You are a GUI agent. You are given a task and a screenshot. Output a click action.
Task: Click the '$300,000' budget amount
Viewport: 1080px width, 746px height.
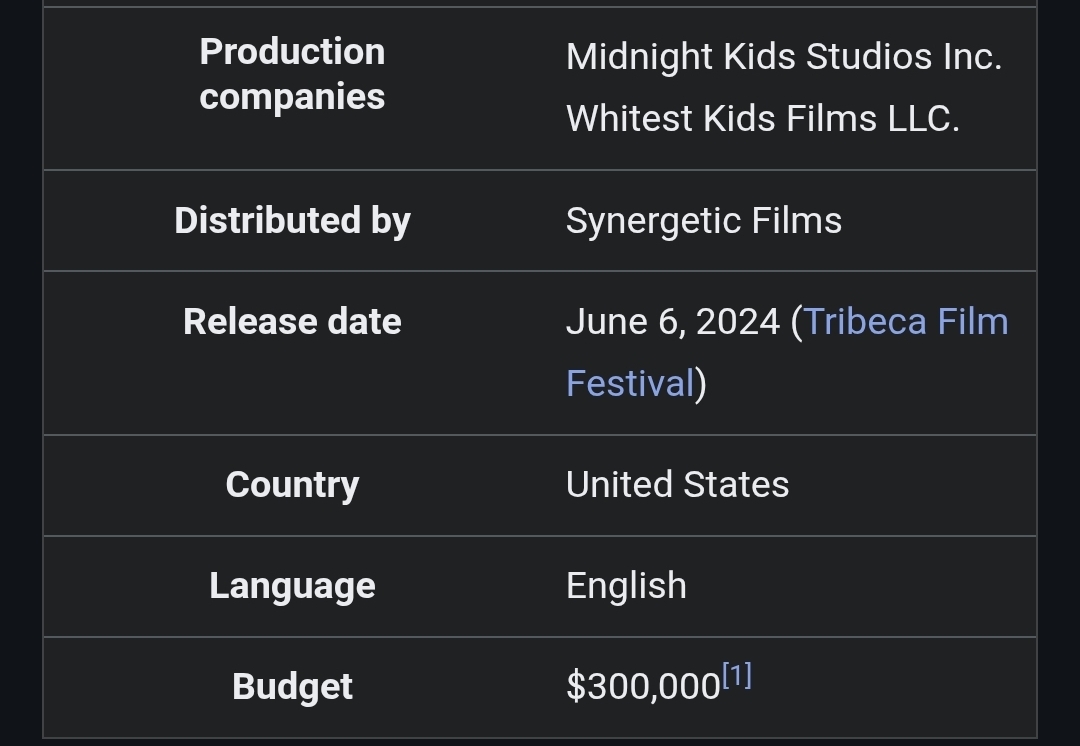(642, 687)
